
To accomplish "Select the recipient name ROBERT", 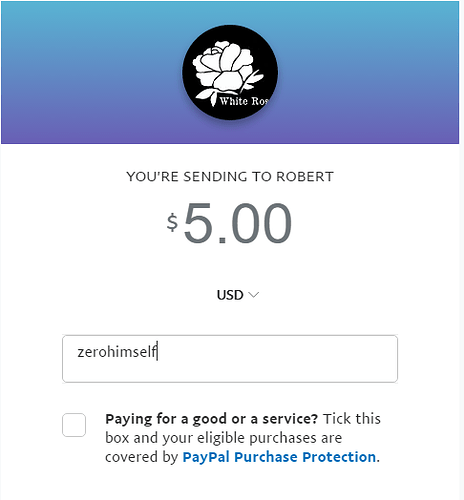I will (x=305, y=177).
